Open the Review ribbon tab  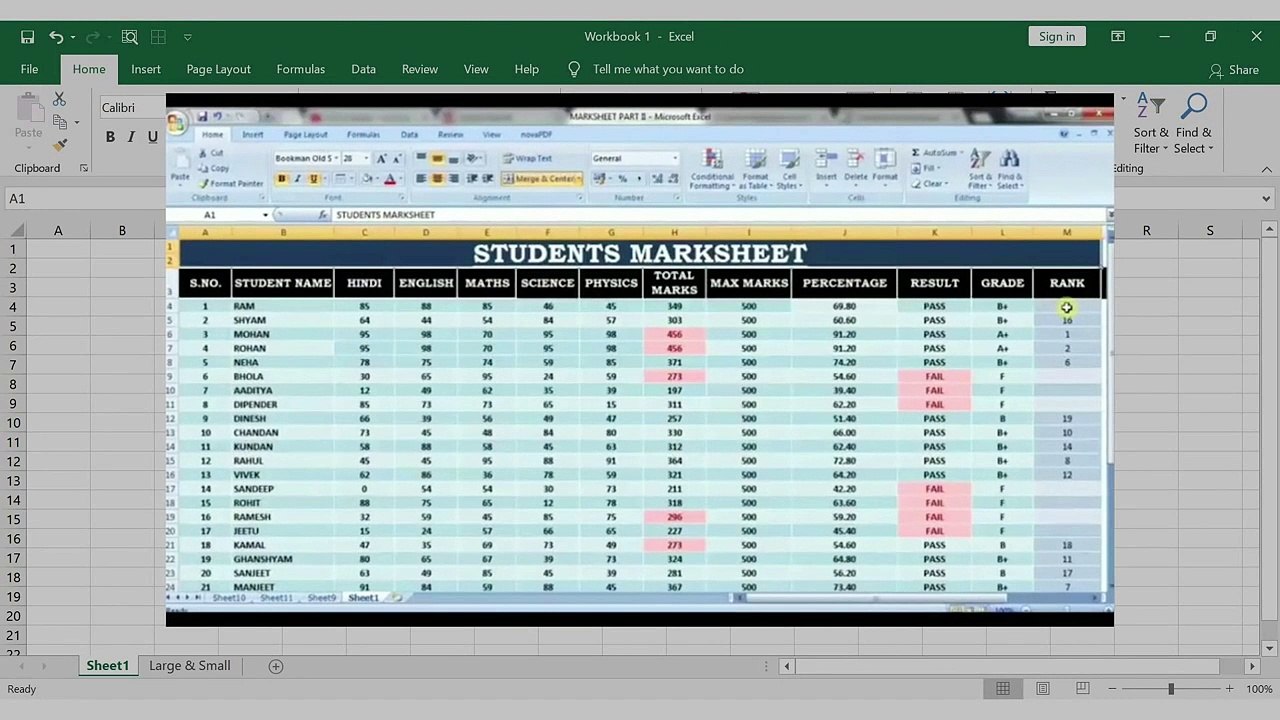point(420,69)
